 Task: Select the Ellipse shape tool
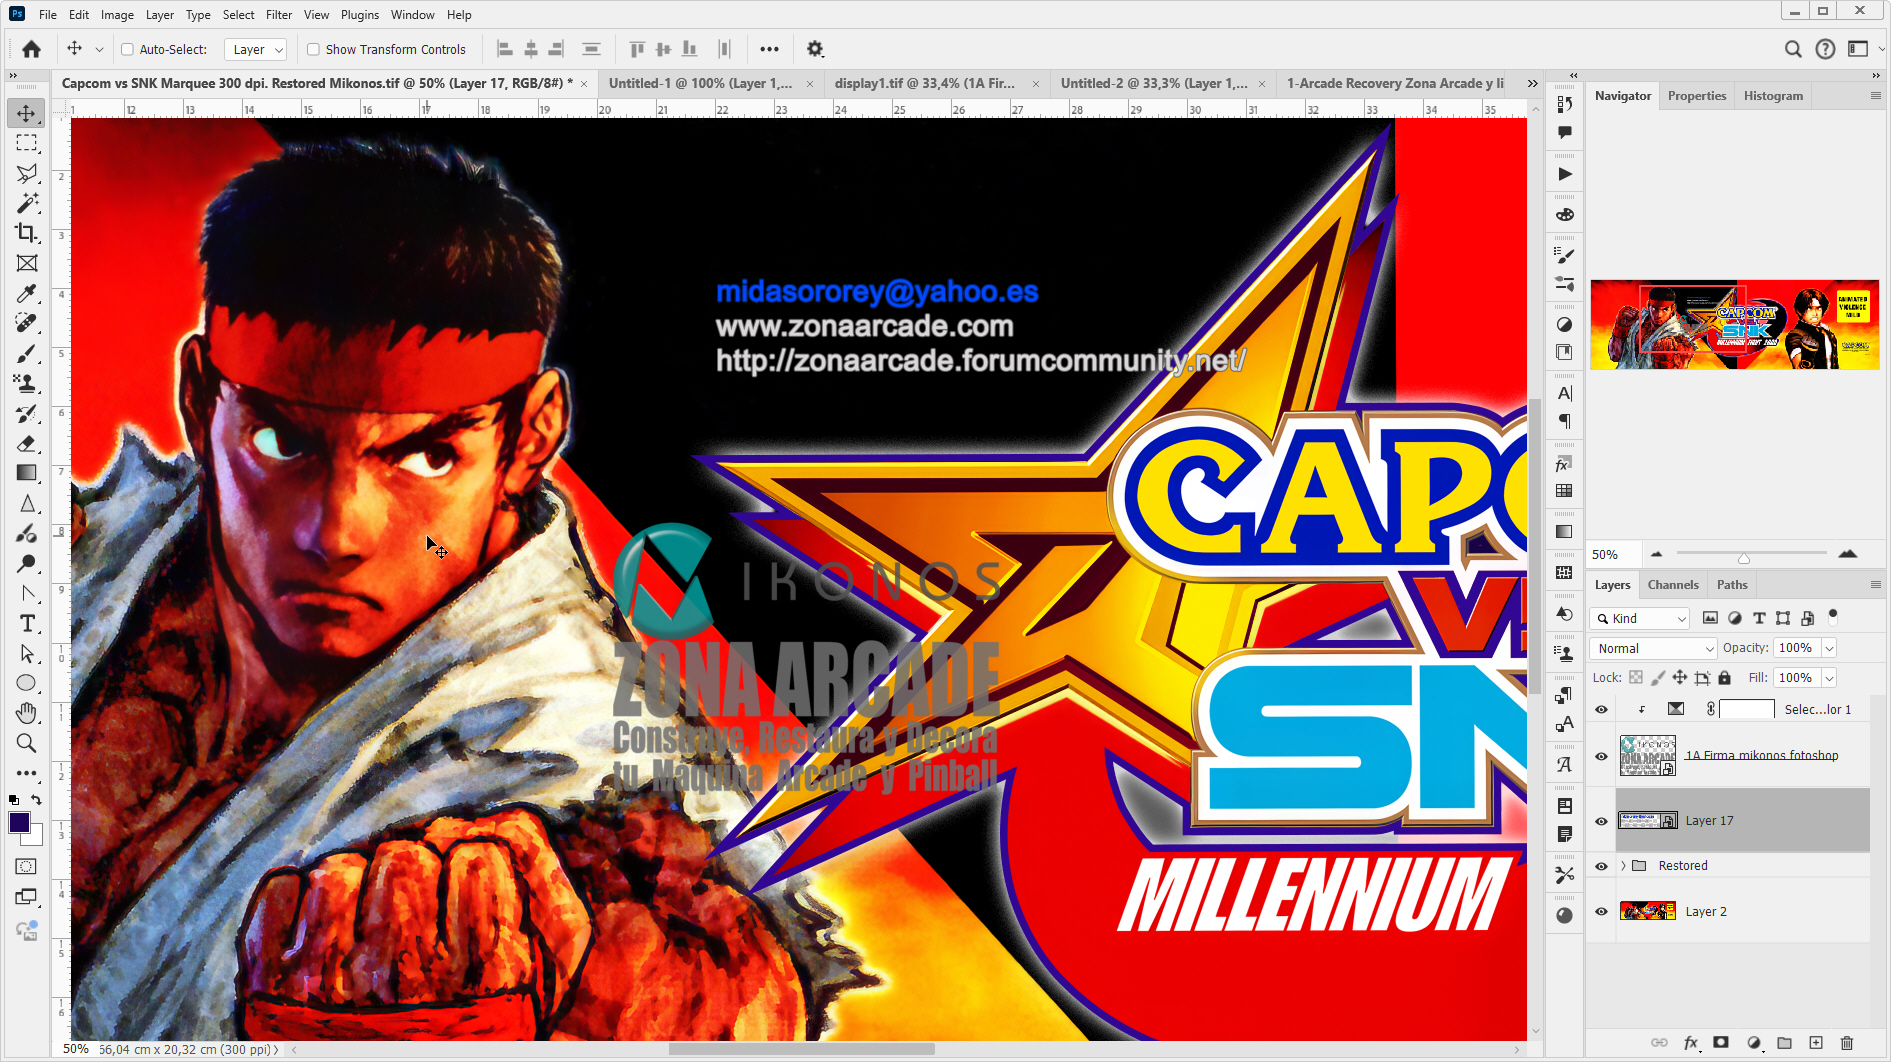click(27, 683)
